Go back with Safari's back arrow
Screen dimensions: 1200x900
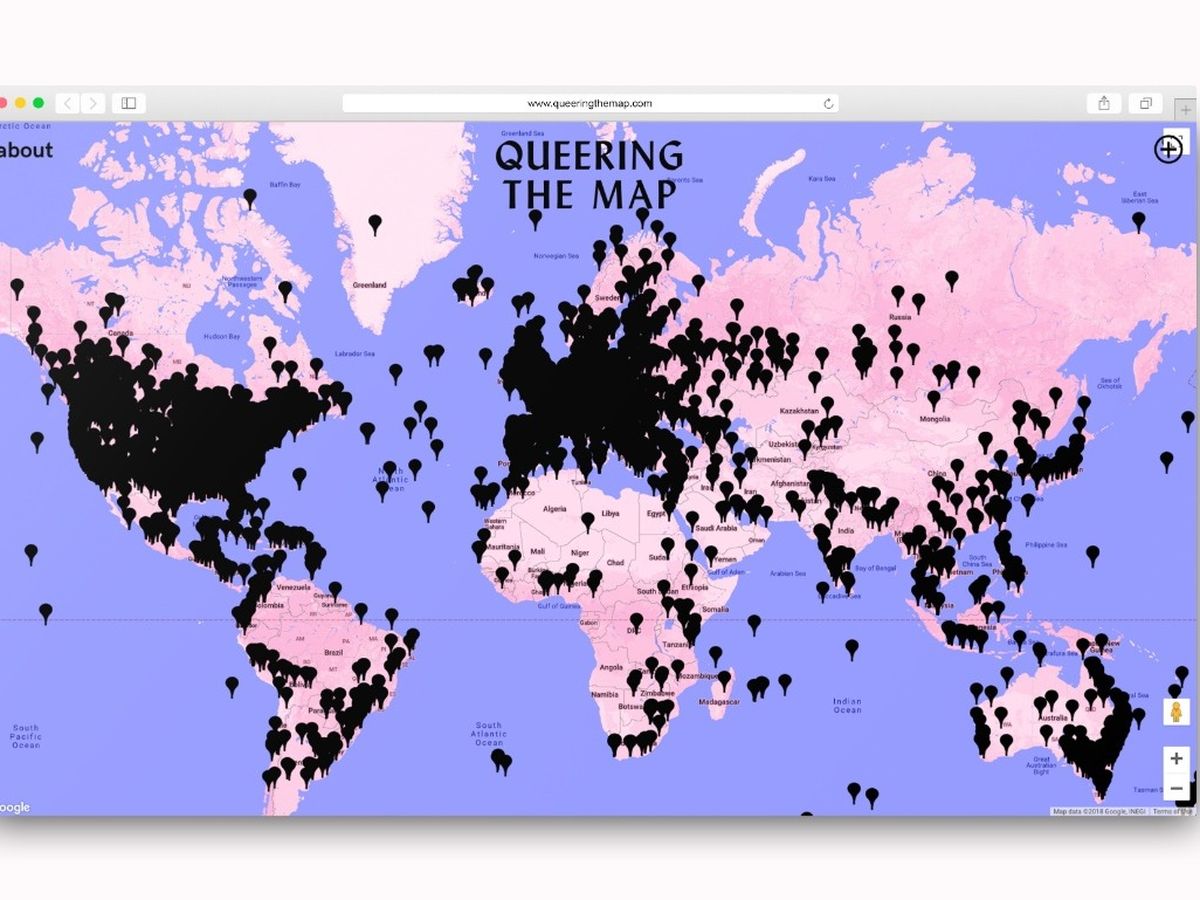click(x=67, y=103)
